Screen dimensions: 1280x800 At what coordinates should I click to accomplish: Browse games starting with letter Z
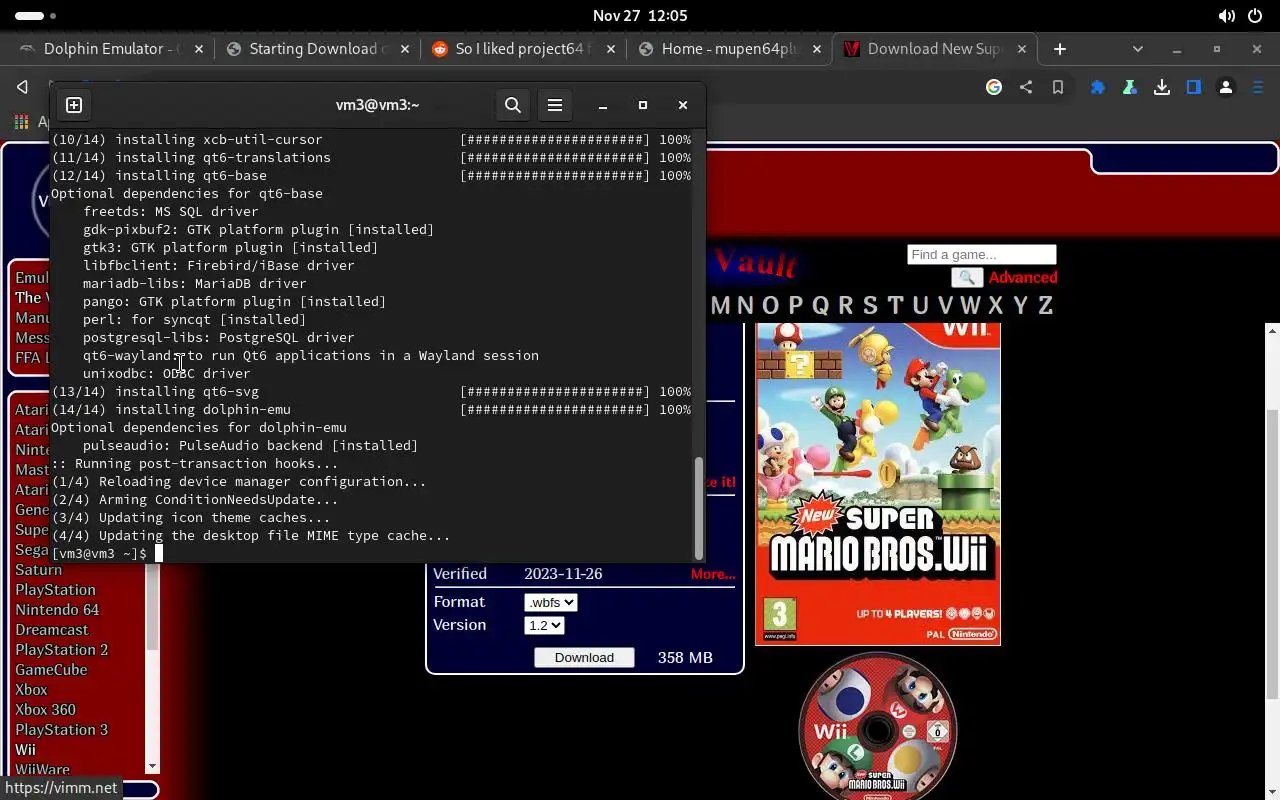[x=1045, y=305]
